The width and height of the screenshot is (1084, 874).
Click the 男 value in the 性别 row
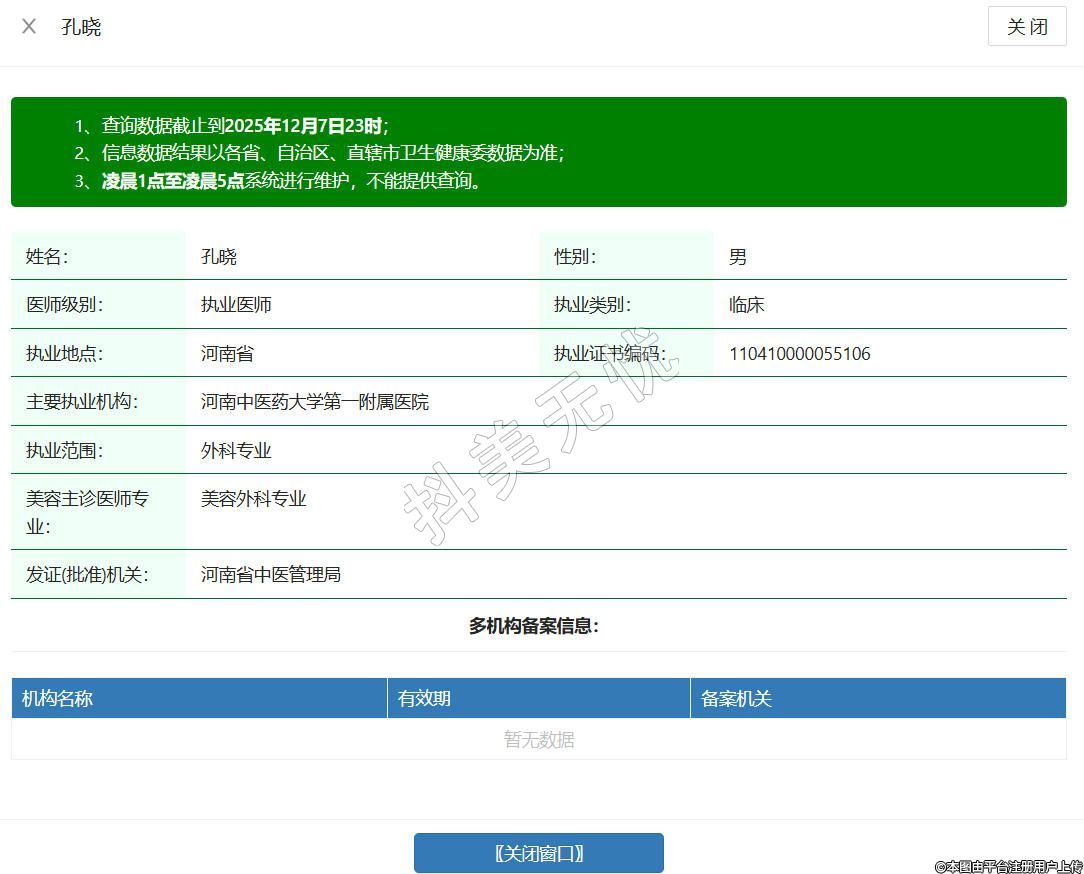coord(738,257)
